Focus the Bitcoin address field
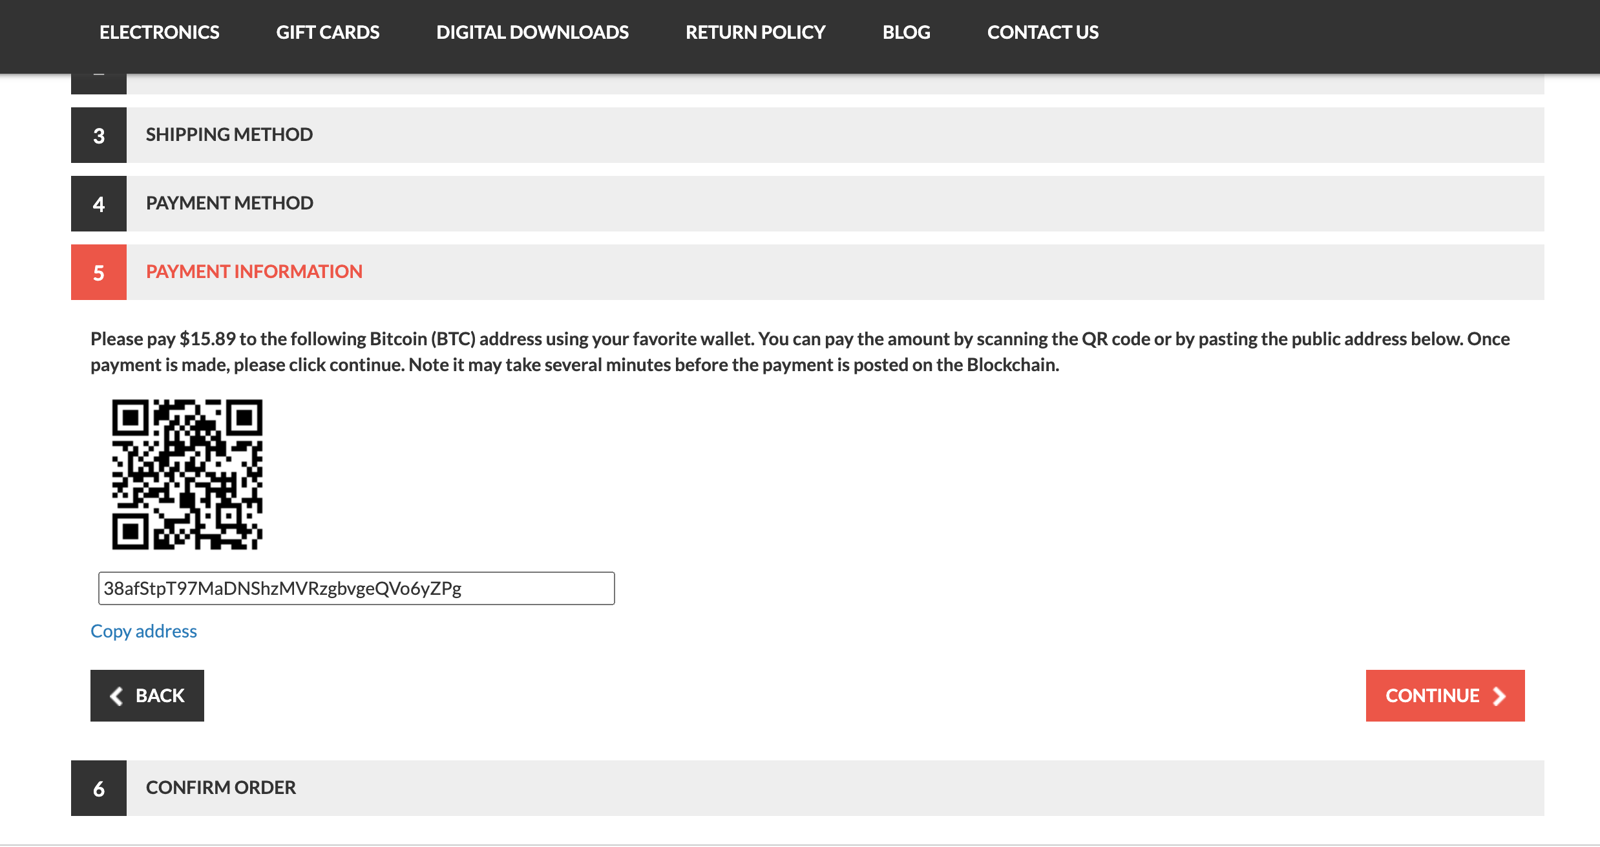The image size is (1600, 847). coord(356,588)
